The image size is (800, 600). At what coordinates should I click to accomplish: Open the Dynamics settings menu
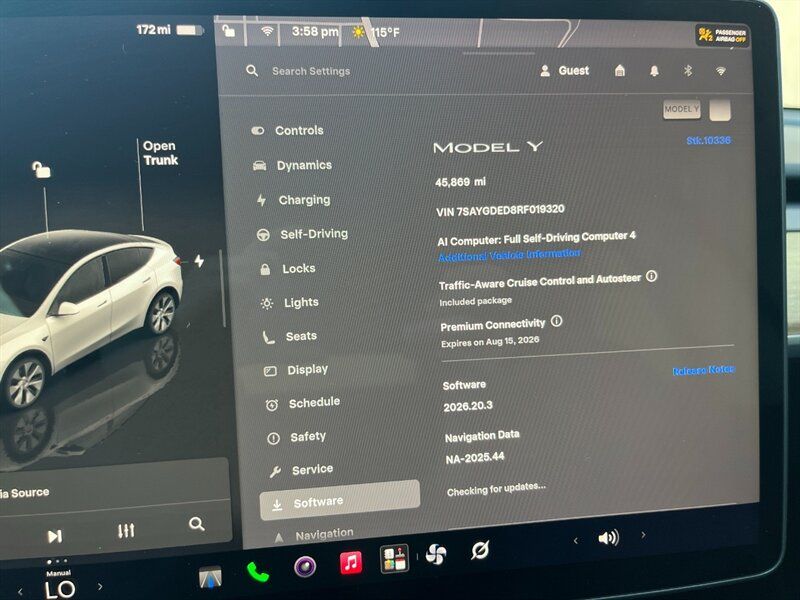coord(292,165)
